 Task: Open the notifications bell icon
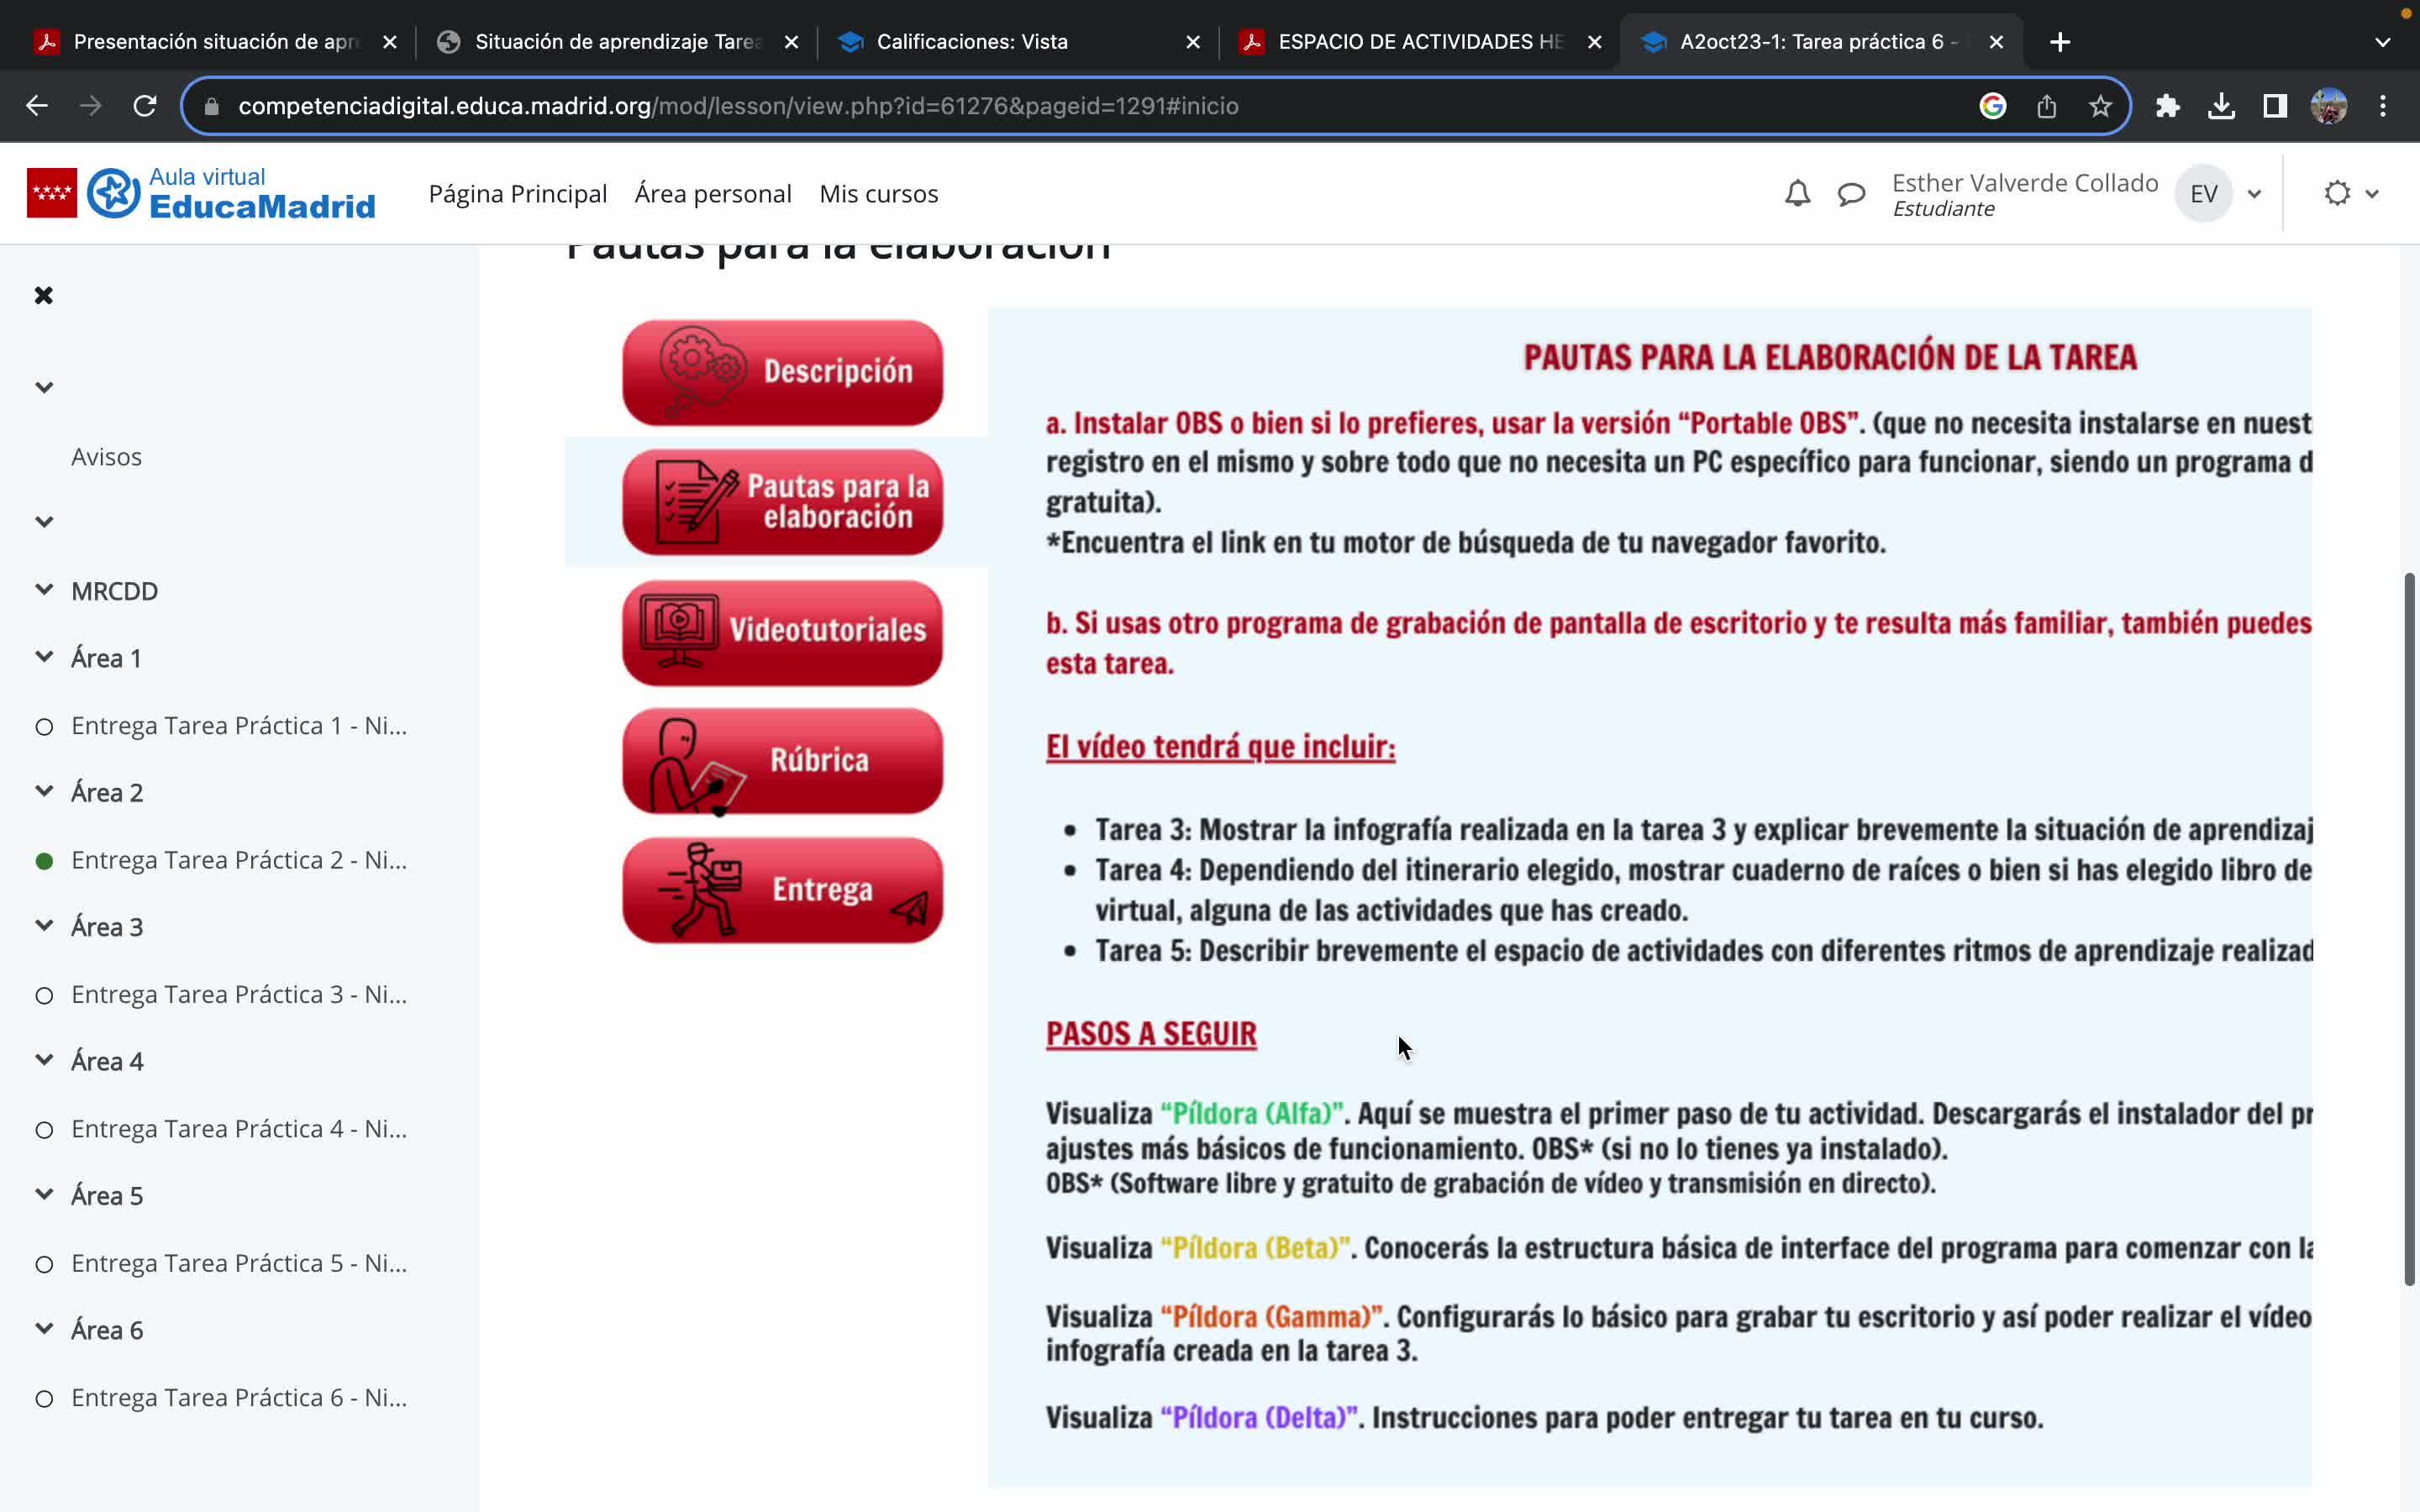point(1797,193)
